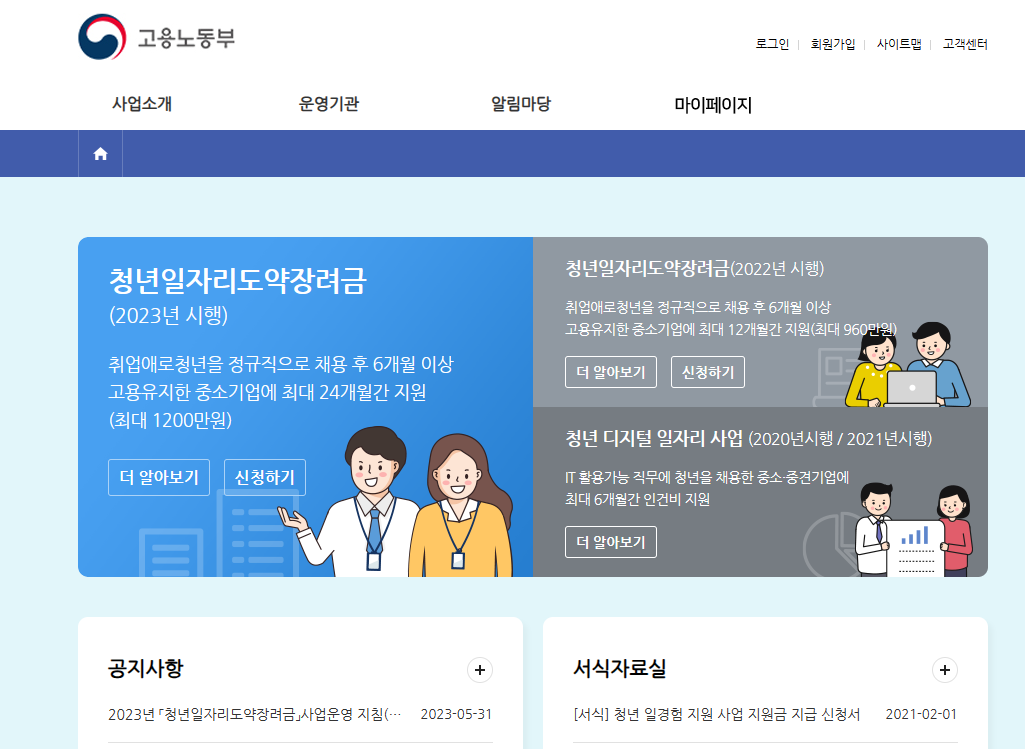1025x749 pixels.
Task: Expand the 공지사항 section with the plus icon
Action: click(x=479, y=670)
